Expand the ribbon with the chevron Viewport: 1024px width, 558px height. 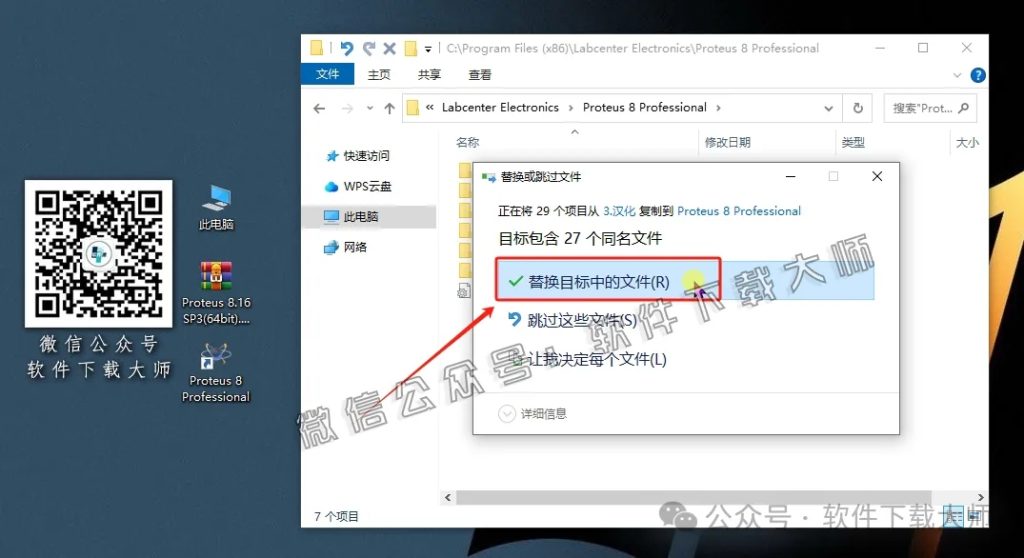[957, 75]
